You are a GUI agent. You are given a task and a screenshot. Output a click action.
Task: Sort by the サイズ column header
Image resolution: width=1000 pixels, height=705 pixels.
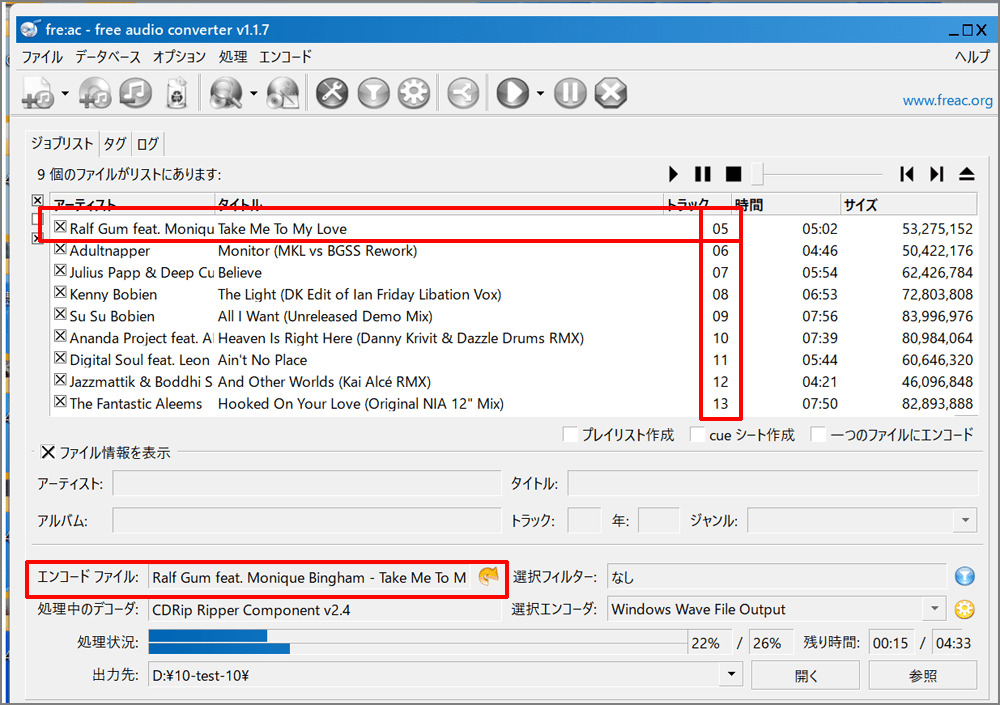pos(908,204)
